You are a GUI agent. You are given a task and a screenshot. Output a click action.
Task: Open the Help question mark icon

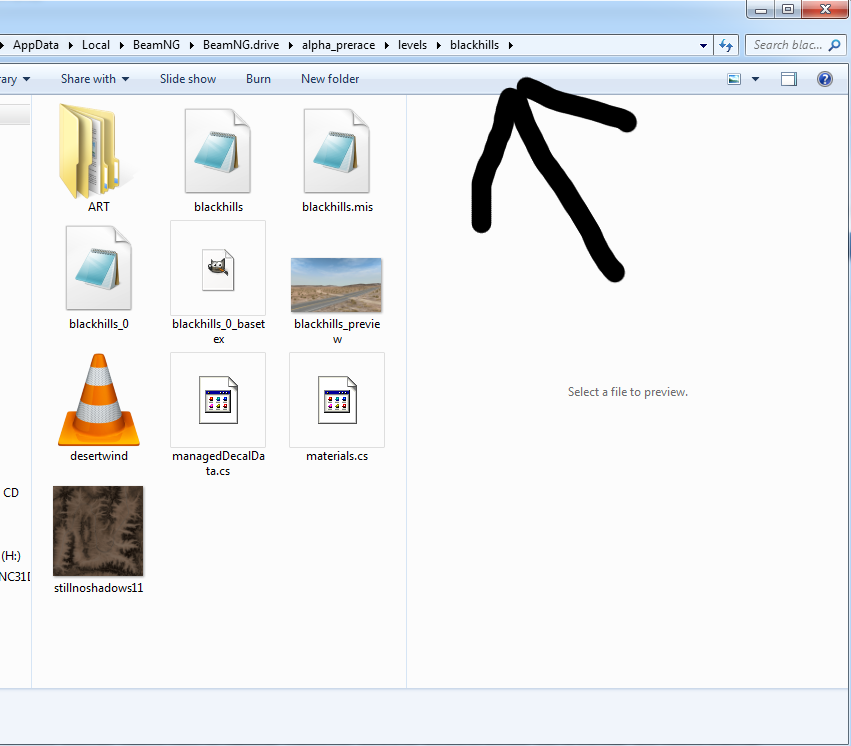824,79
